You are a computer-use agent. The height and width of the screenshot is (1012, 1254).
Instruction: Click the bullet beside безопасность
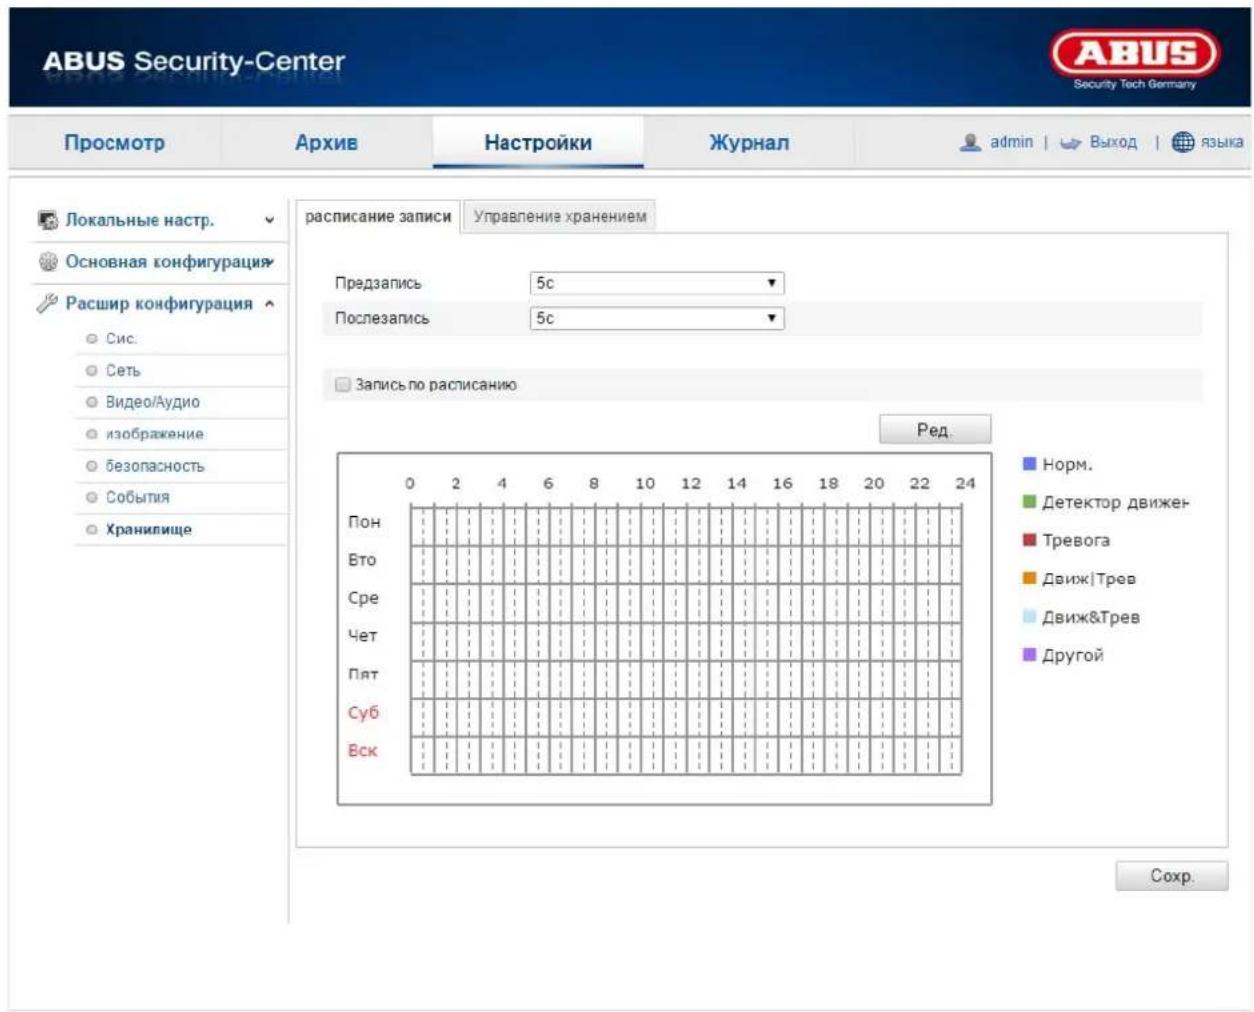[x=92, y=466]
